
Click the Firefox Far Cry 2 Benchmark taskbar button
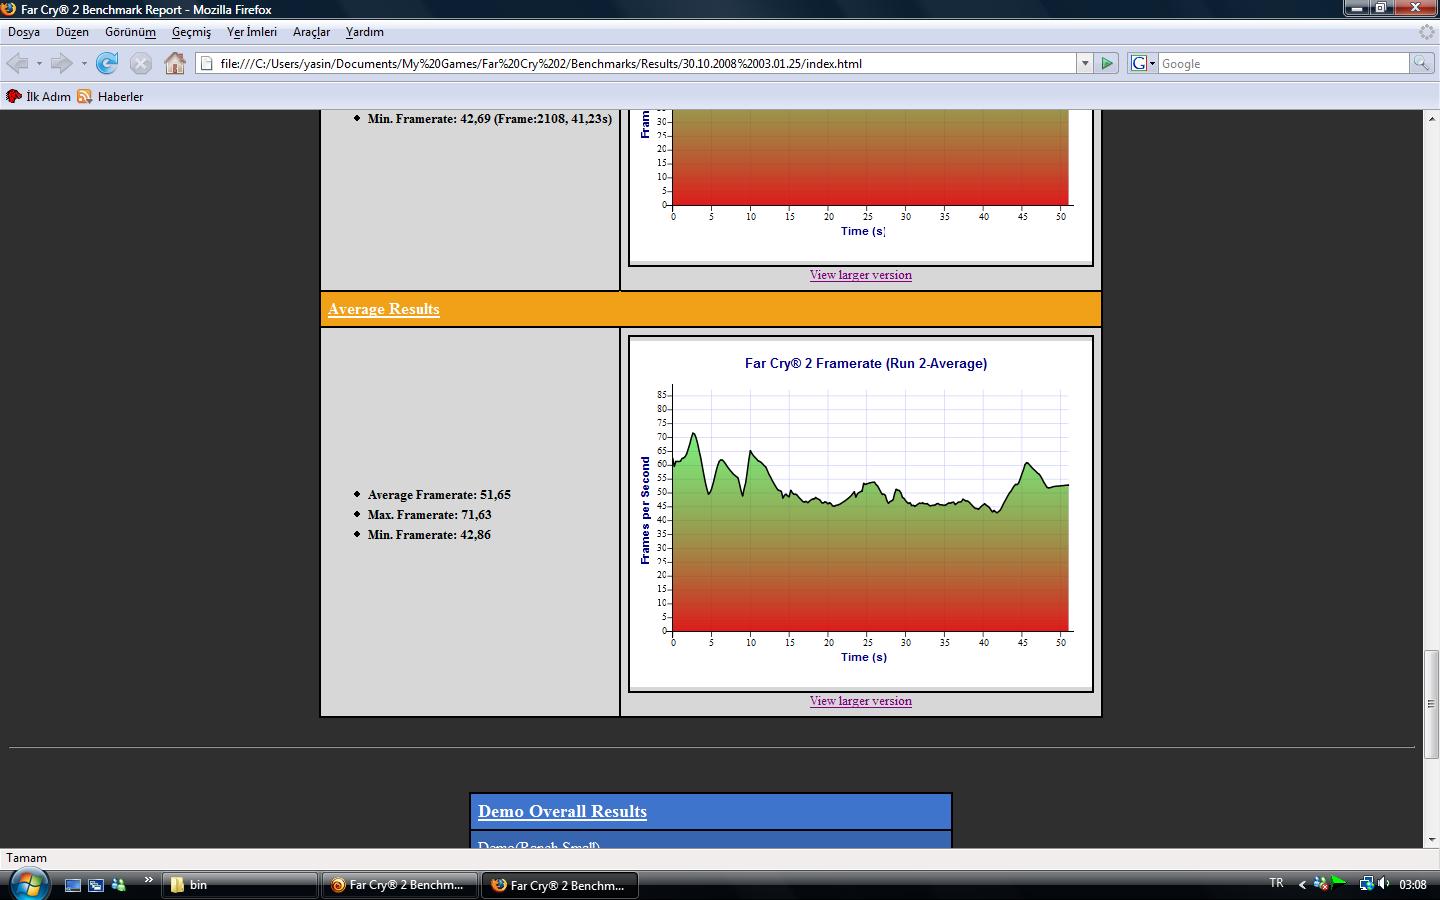click(x=560, y=885)
